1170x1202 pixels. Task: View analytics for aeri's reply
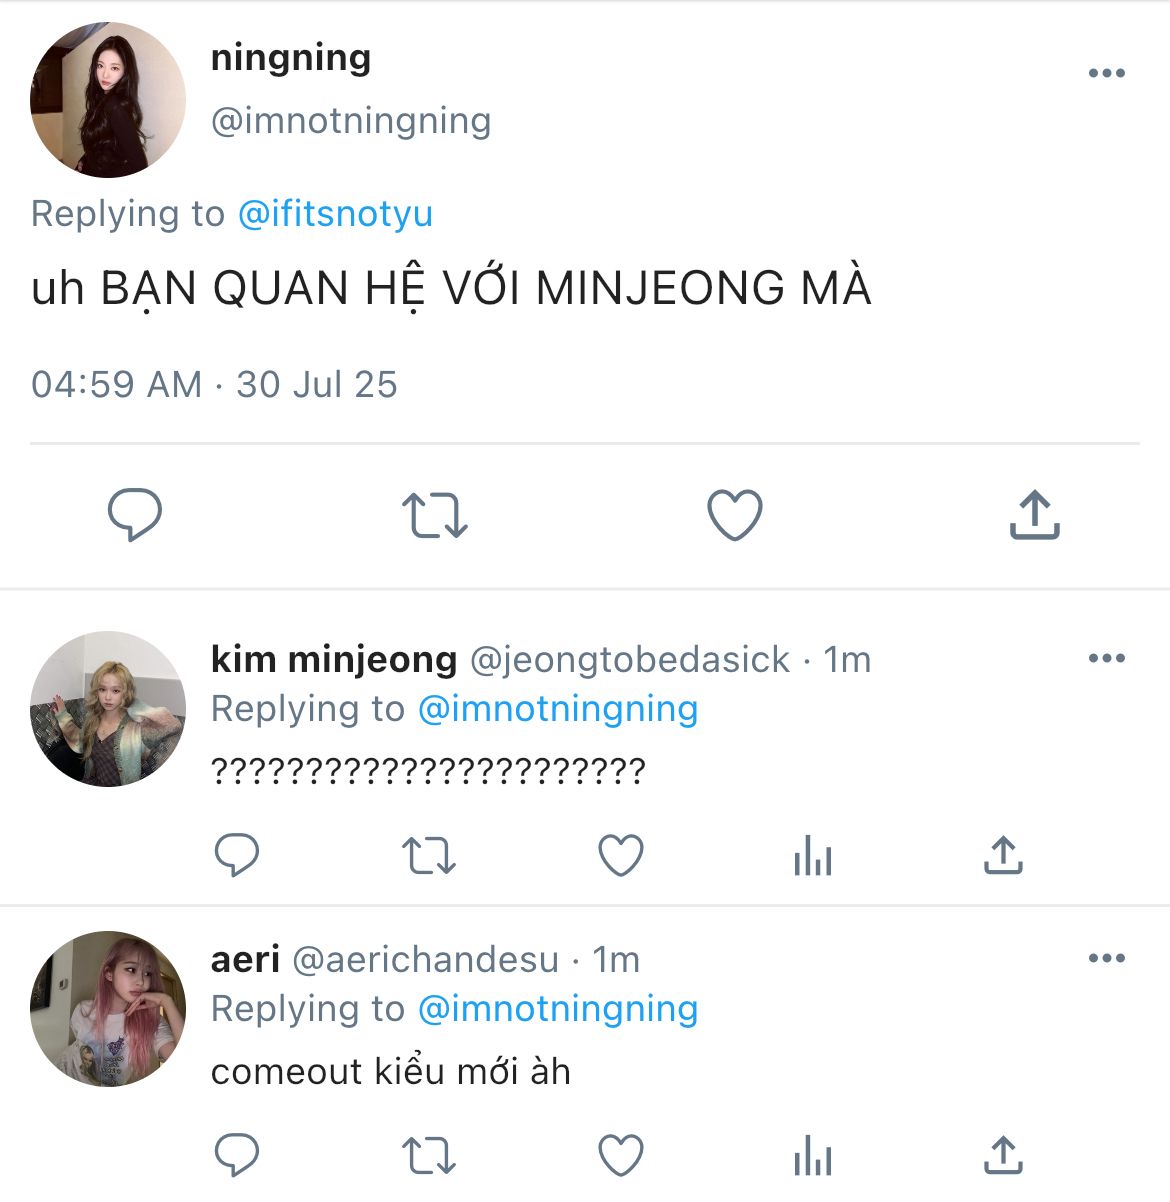pos(812,1157)
